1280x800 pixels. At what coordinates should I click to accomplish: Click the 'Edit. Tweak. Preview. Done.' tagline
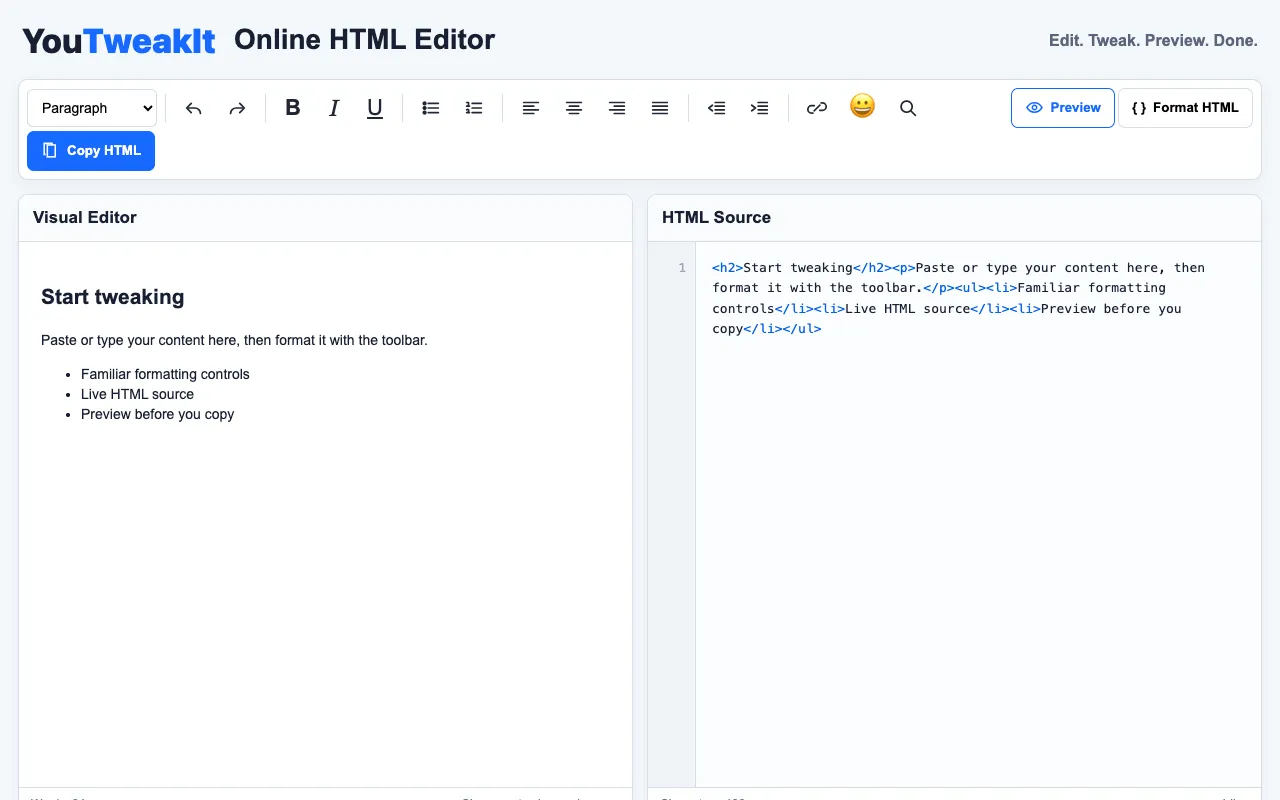tap(1153, 41)
